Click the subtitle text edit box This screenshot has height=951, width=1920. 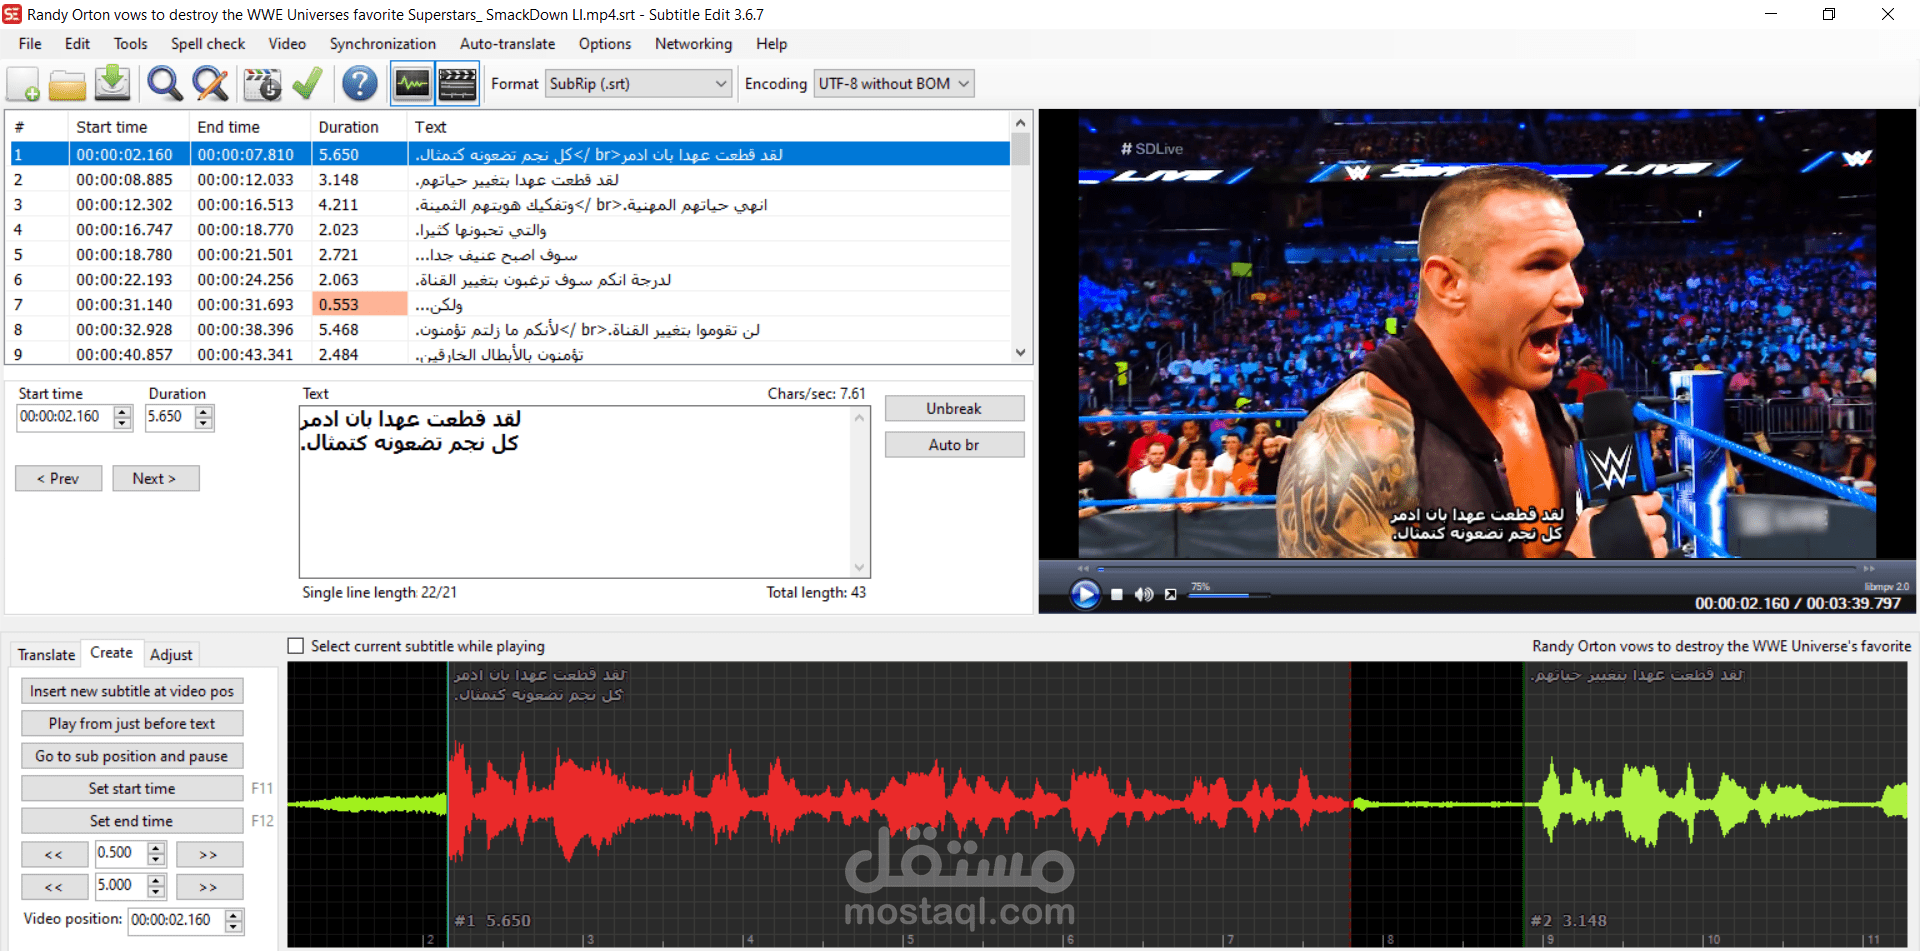(x=584, y=491)
